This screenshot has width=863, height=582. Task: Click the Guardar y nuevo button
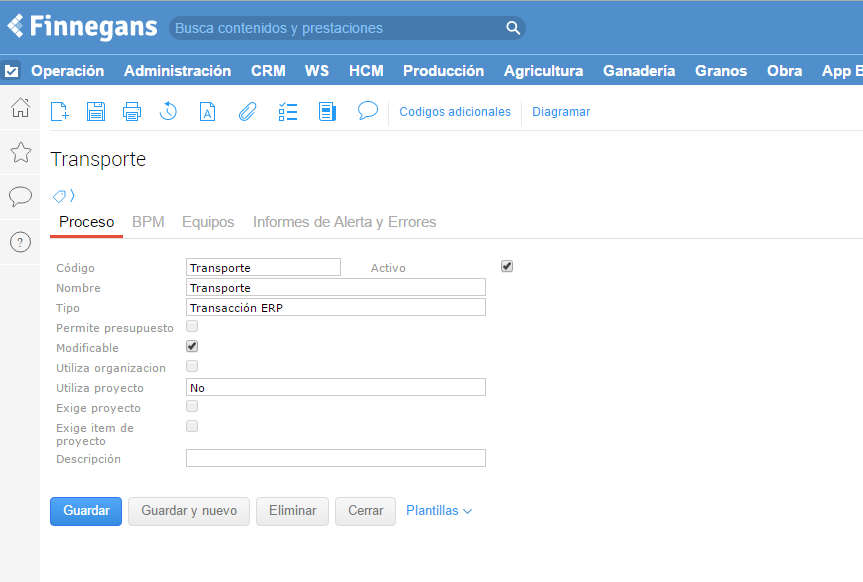tap(189, 512)
